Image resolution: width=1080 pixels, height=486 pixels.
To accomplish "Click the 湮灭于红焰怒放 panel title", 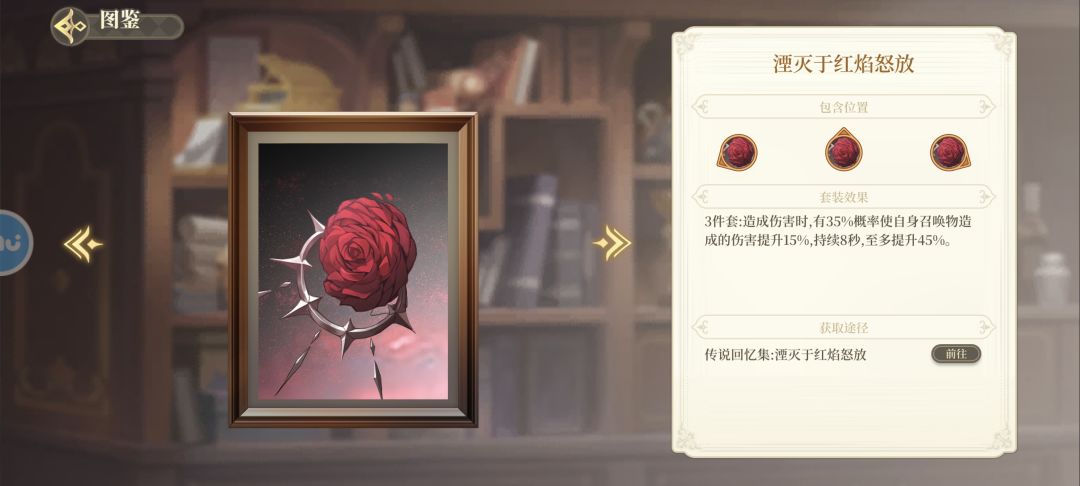I will click(x=843, y=64).
